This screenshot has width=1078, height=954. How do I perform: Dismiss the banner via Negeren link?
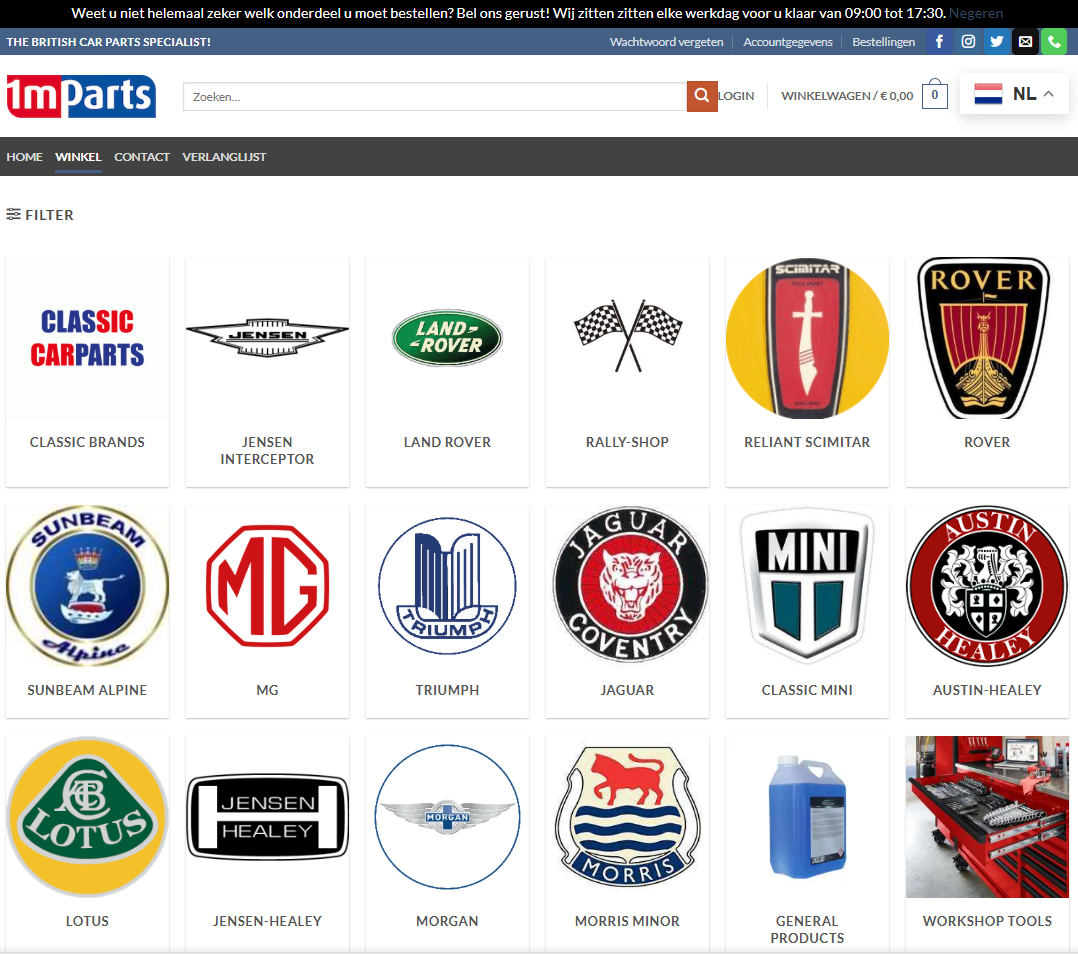click(976, 13)
